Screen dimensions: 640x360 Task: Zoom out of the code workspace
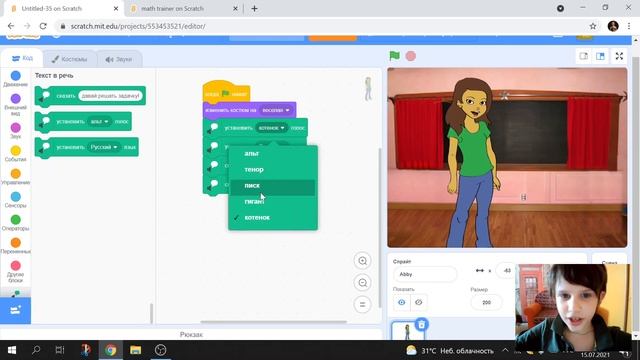362,282
